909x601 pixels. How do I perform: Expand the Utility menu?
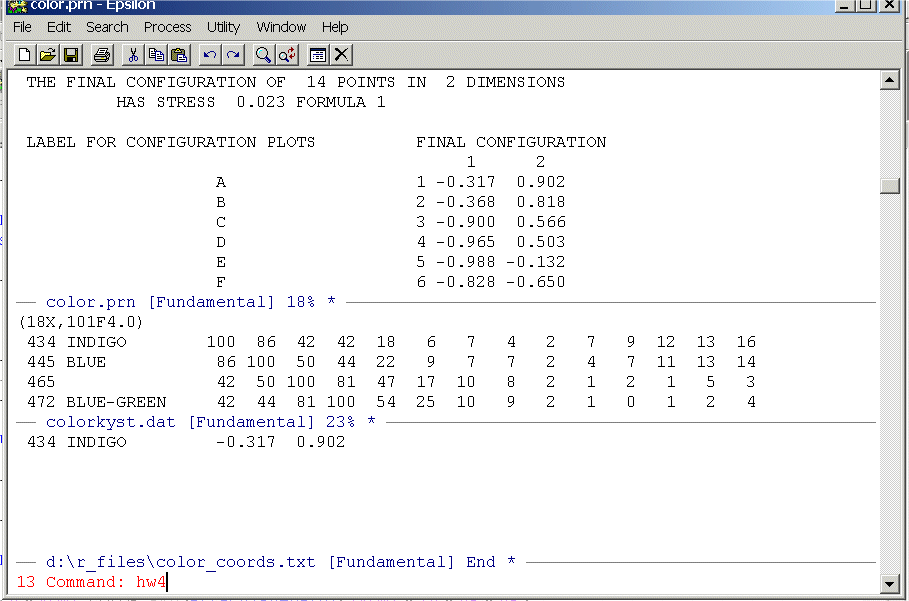(x=223, y=27)
